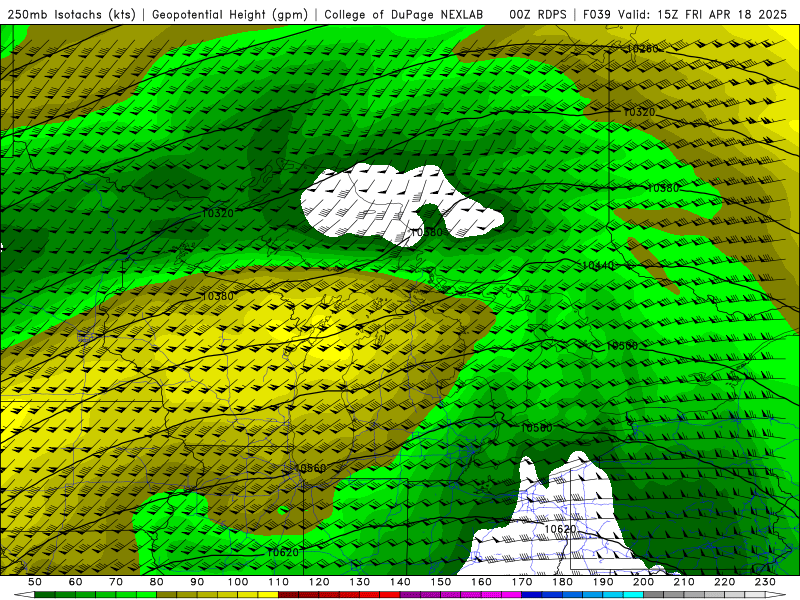Viewport: 800px width, 600px height.
Task: Click the 120 knot color scale label
Action: (319, 582)
